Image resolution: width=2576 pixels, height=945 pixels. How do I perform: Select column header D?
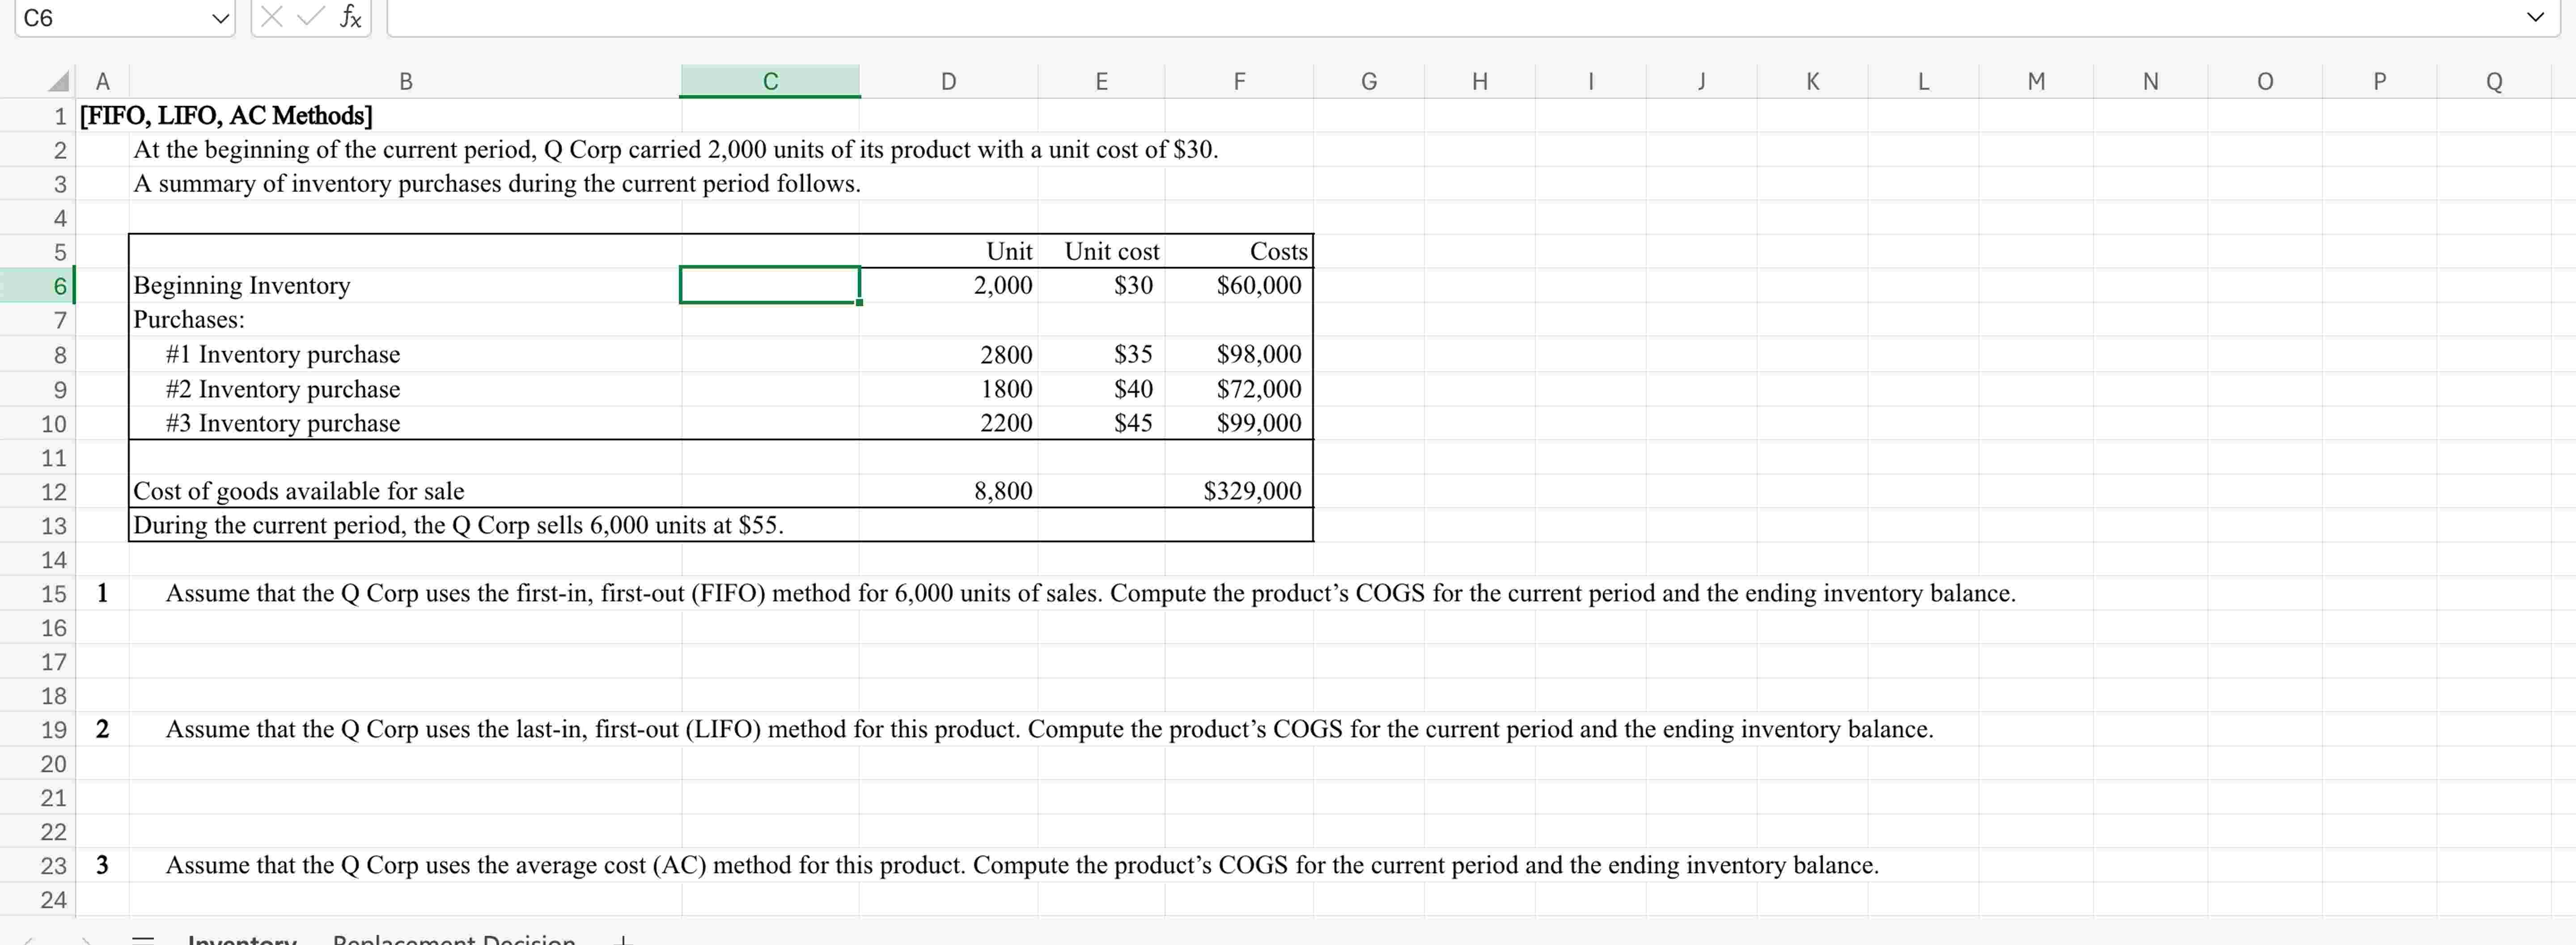click(947, 80)
